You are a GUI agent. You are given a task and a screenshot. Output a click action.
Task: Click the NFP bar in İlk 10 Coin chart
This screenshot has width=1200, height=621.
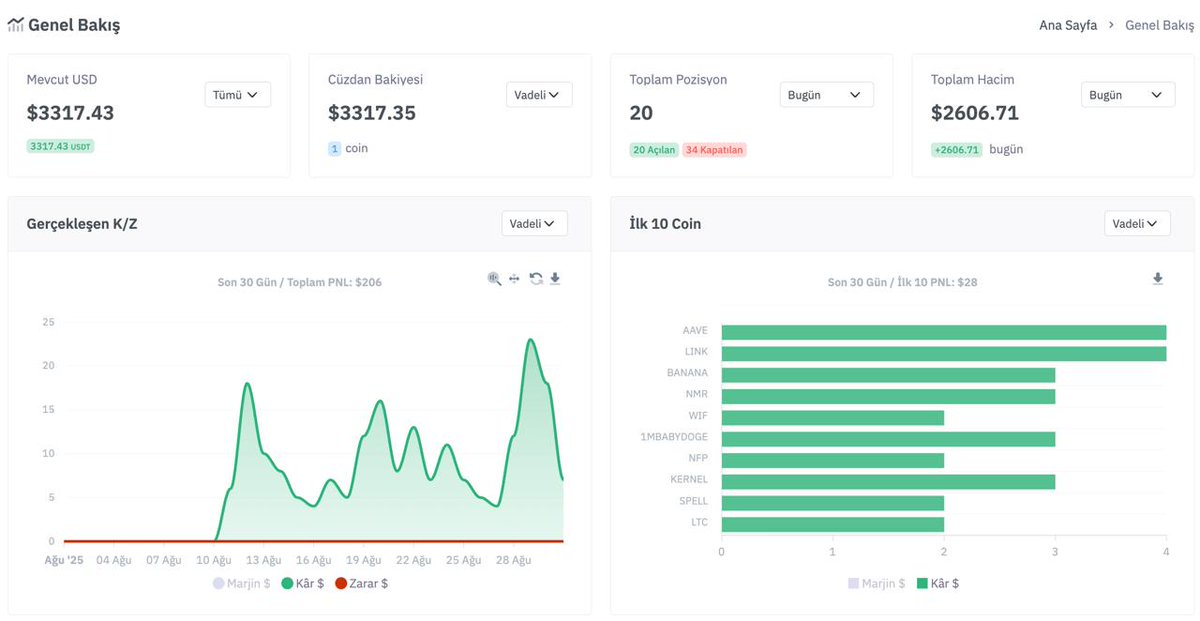pos(833,460)
